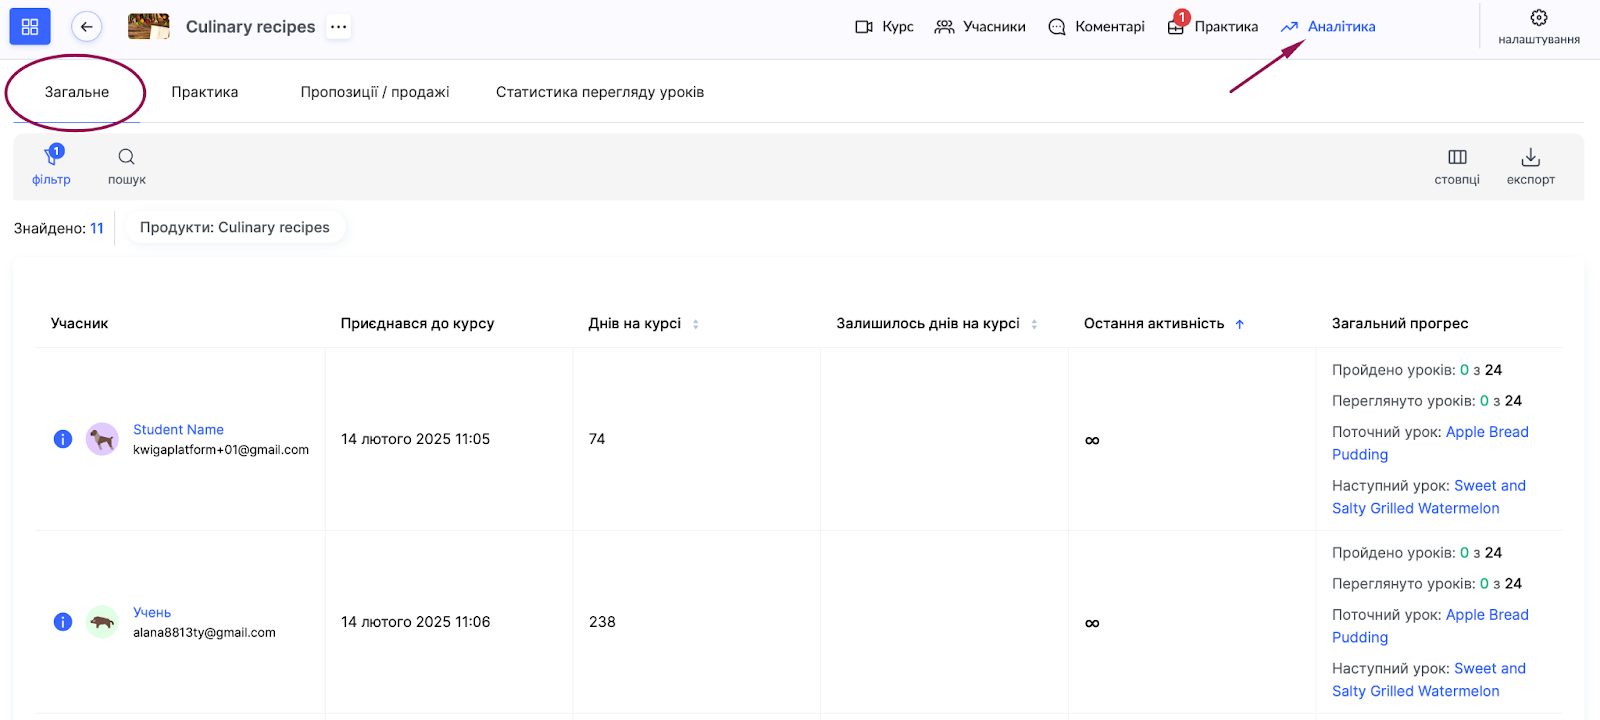Open Практика with notification badge
Image resolution: width=1600 pixels, height=720 pixels.
(x=1213, y=27)
